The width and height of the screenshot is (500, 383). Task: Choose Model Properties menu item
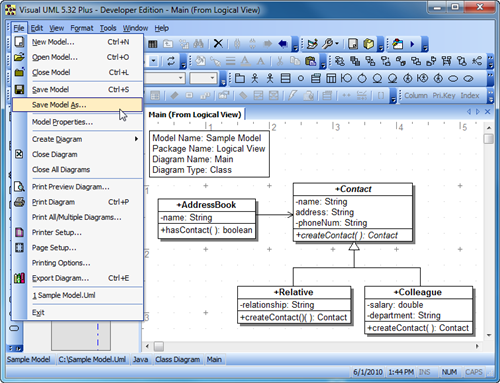coord(77,122)
